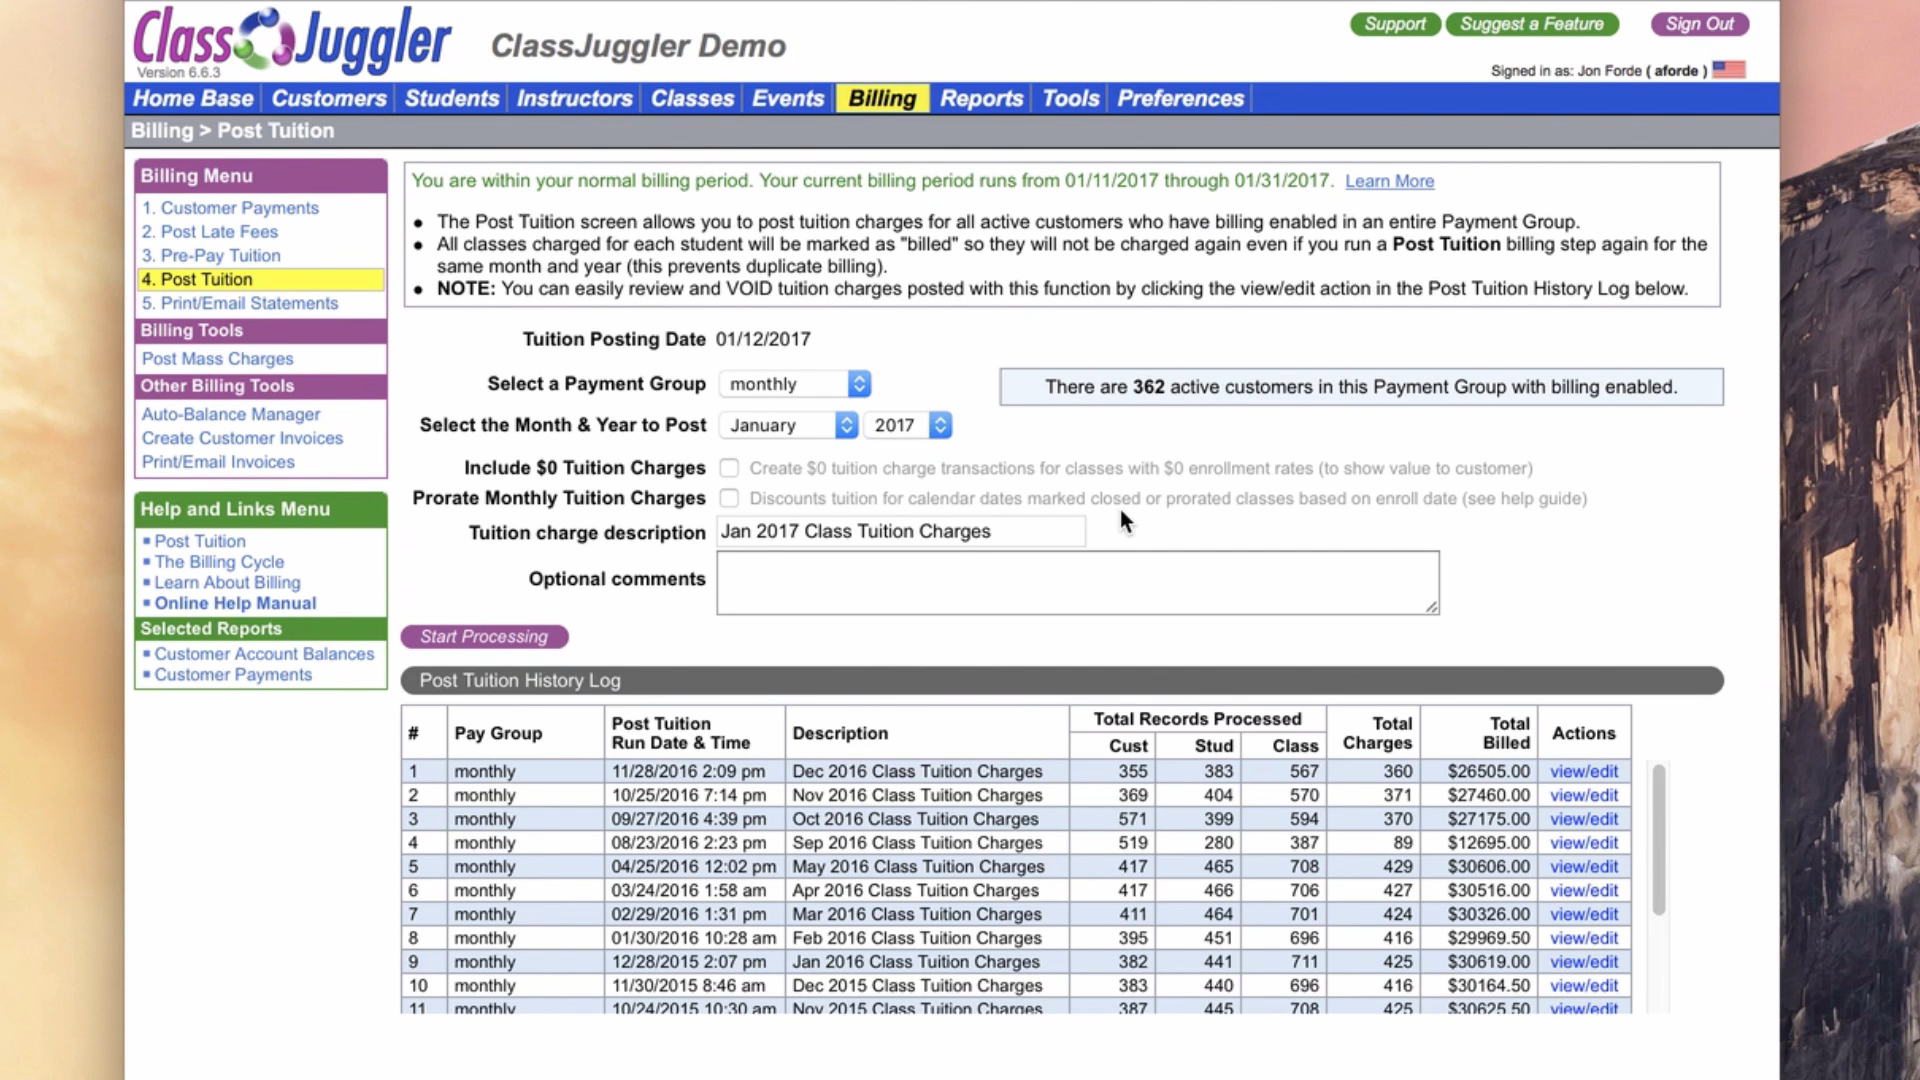
Task: Click the Support button
Action: point(1394,24)
